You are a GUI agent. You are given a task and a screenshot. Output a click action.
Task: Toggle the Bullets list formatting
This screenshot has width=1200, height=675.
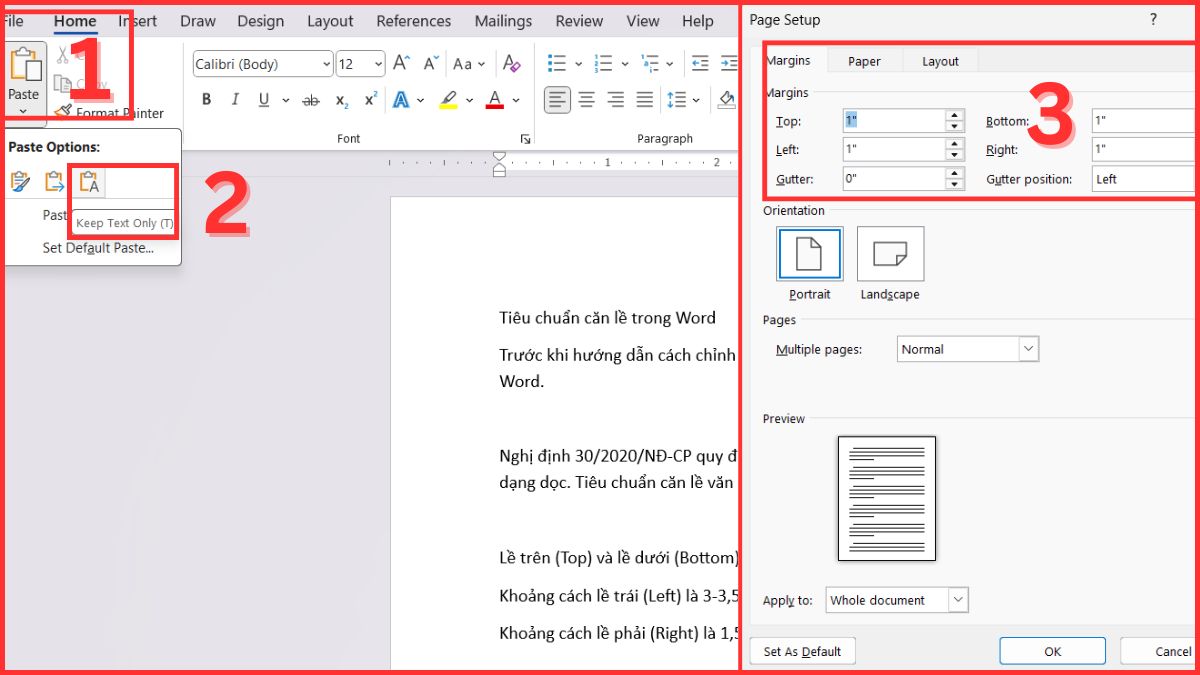[556, 63]
